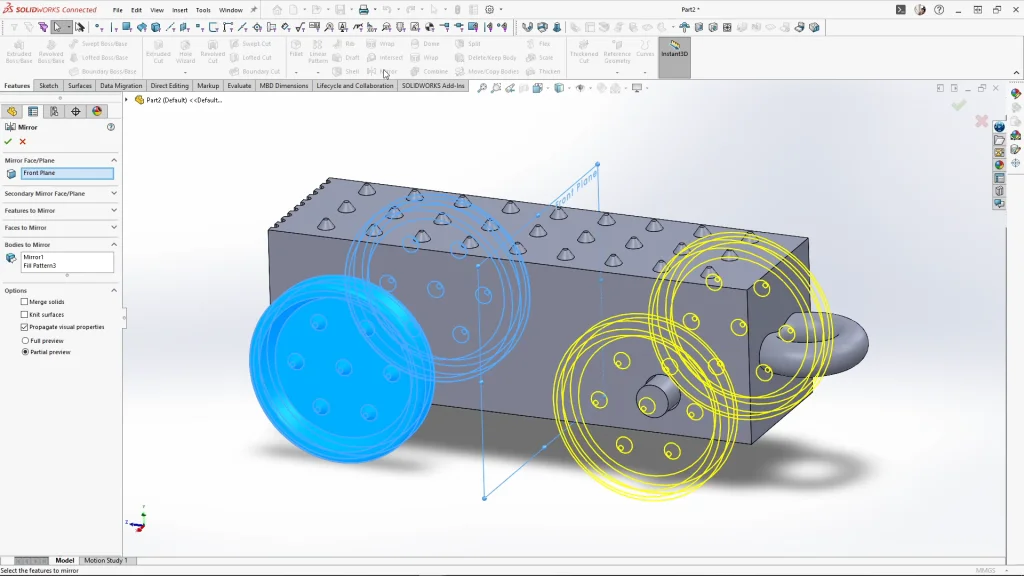Open the Mirror help question mark icon
The width and height of the screenshot is (1024, 576).
point(111,127)
